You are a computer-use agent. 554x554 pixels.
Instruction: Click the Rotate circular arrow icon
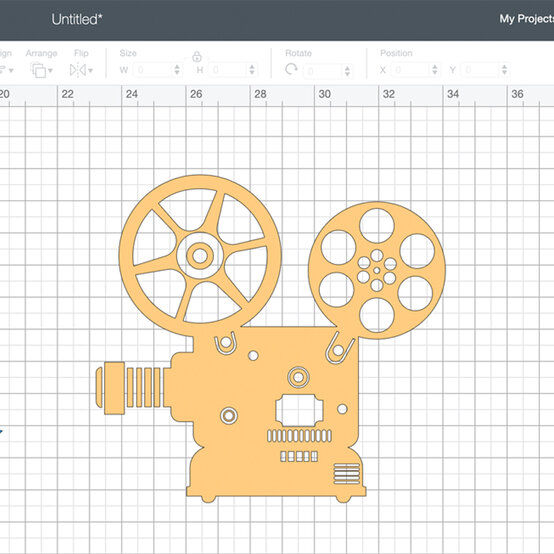click(x=291, y=69)
